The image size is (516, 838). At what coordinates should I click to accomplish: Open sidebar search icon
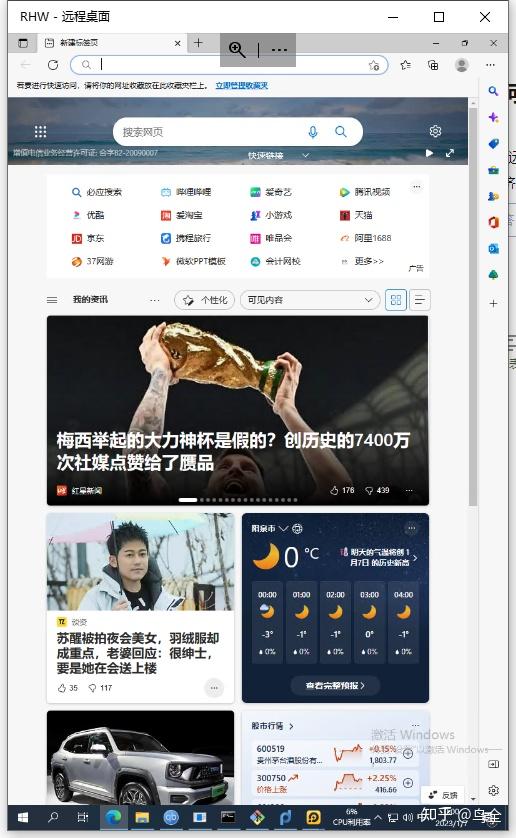[x=493, y=91]
